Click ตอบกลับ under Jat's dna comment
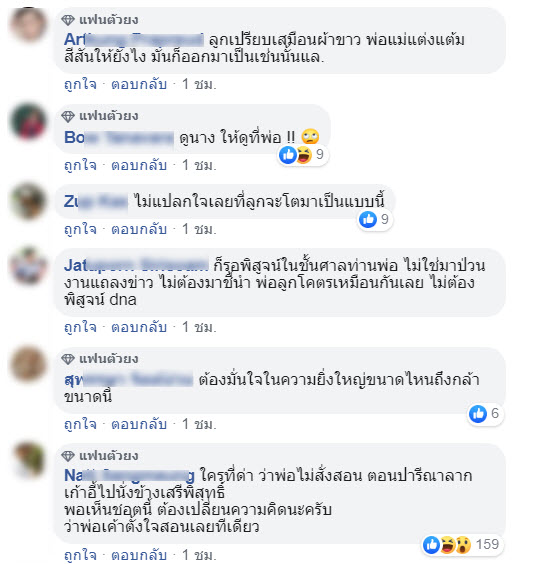Viewport: 536px width, 564px height. coord(139,327)
